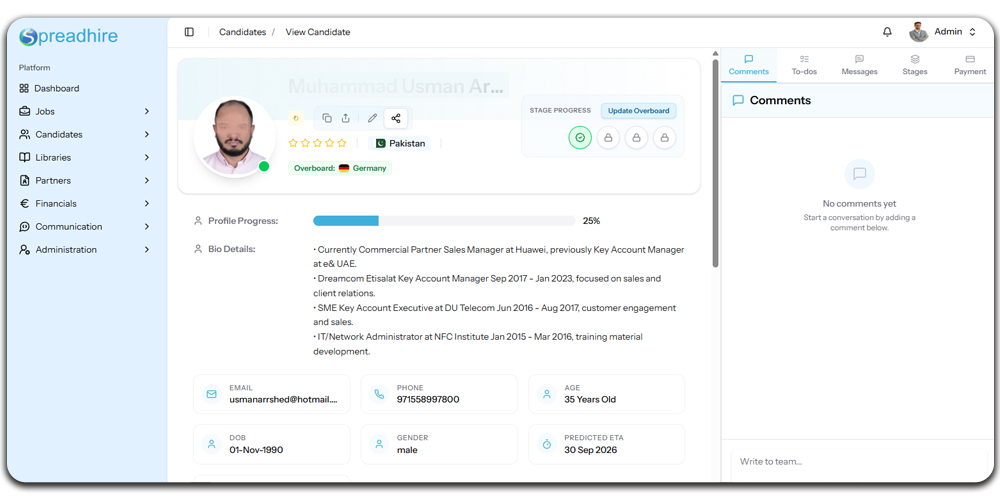1000x500 pixels.
Task: Click the pencil edit icon
Action: pos(373,118)
